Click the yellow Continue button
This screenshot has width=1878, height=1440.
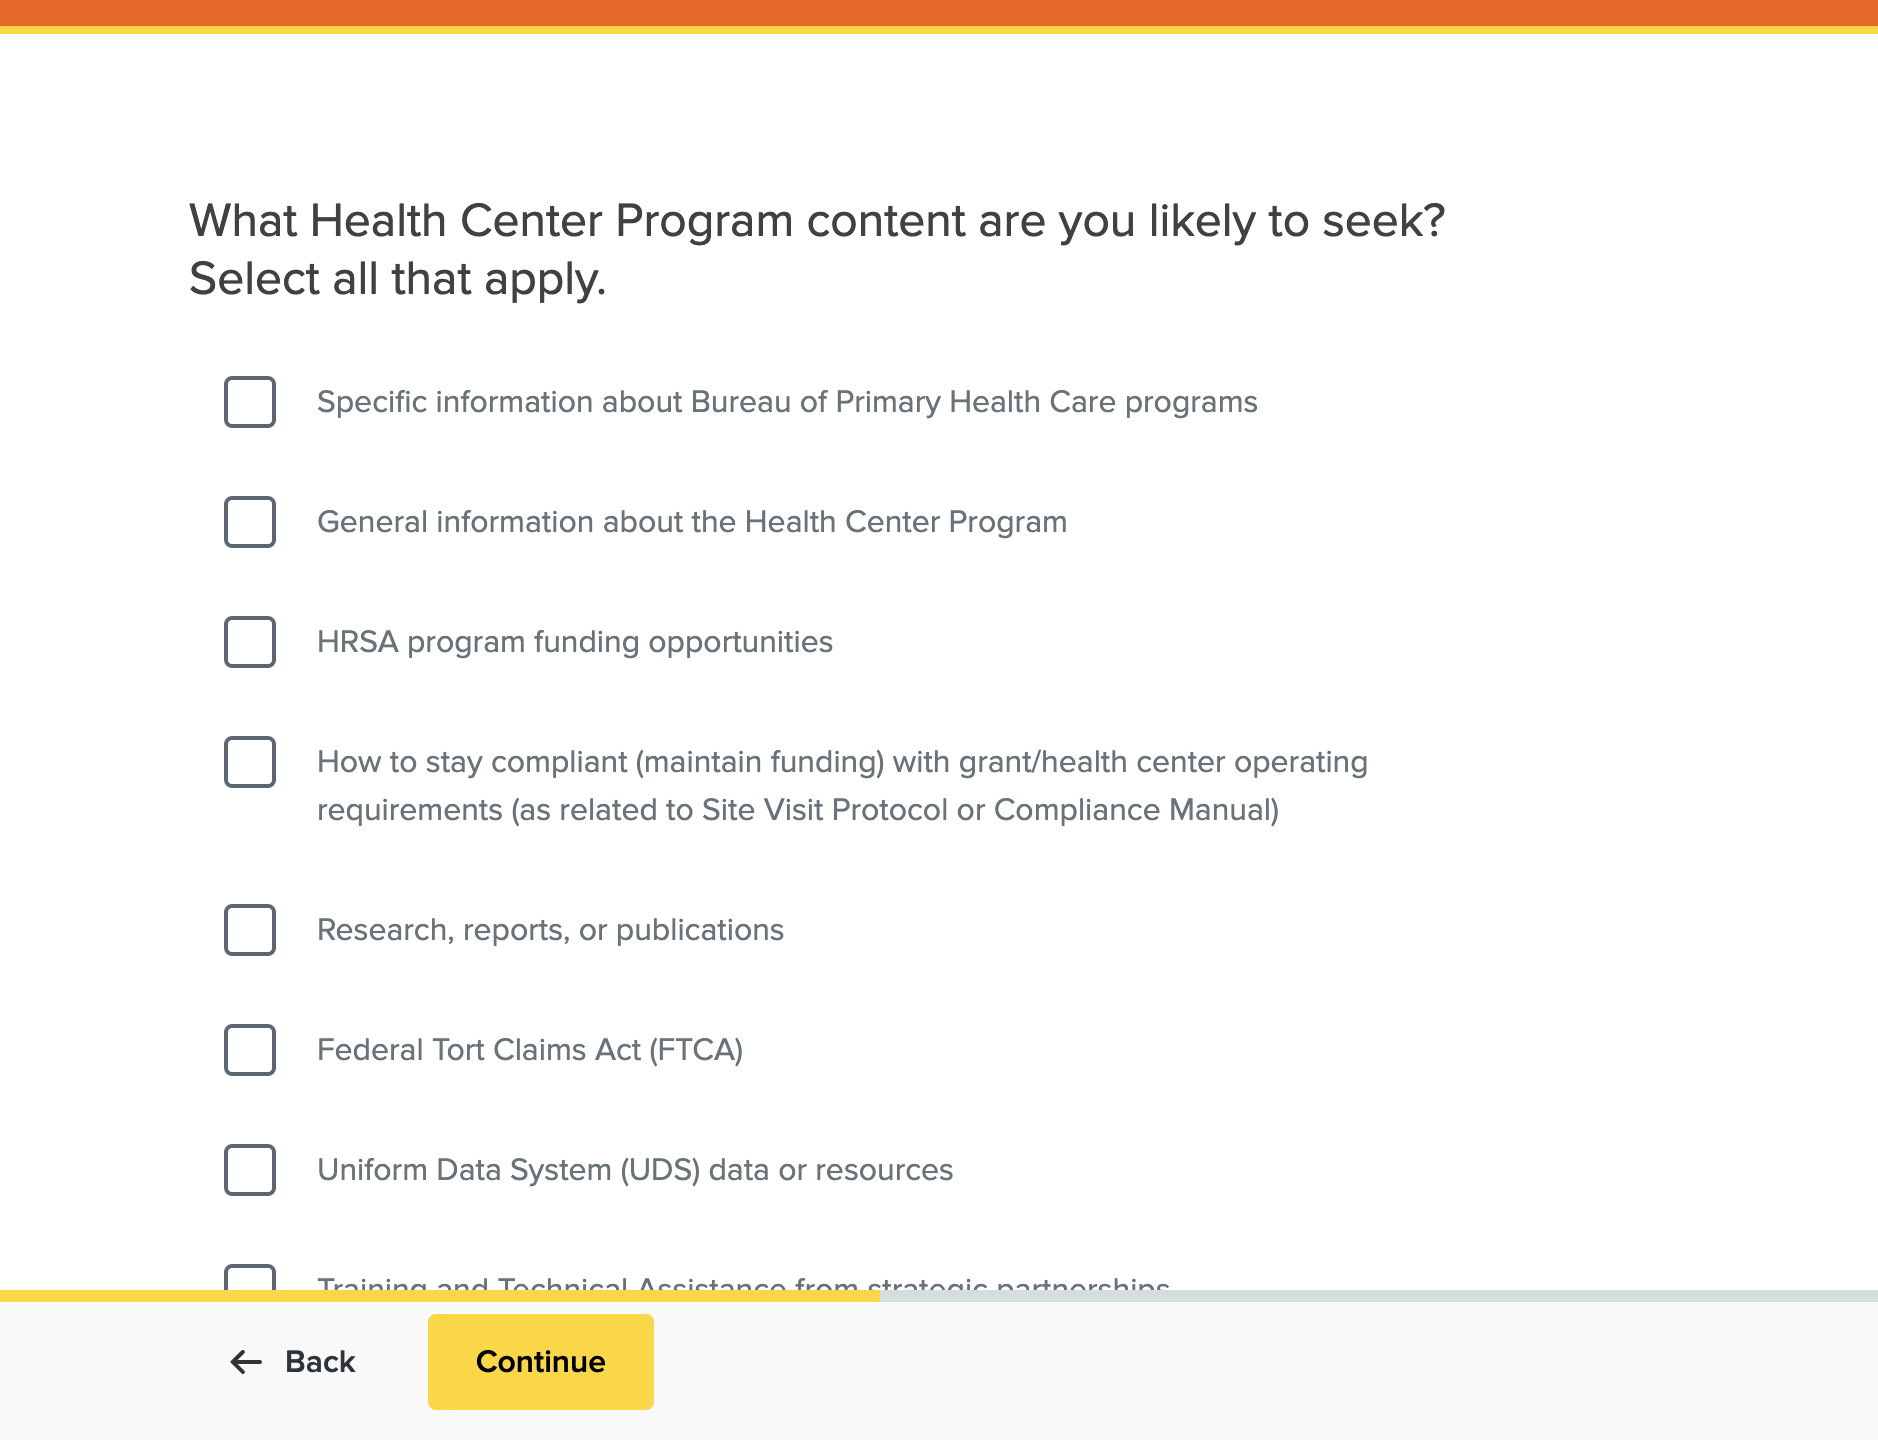(x=540, y=1362)
